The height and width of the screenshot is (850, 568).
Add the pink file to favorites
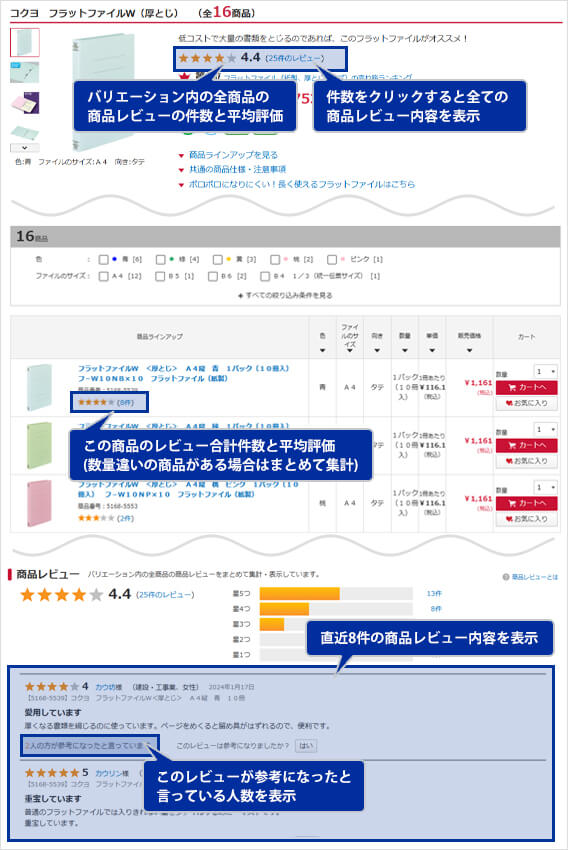coord(526,519)
